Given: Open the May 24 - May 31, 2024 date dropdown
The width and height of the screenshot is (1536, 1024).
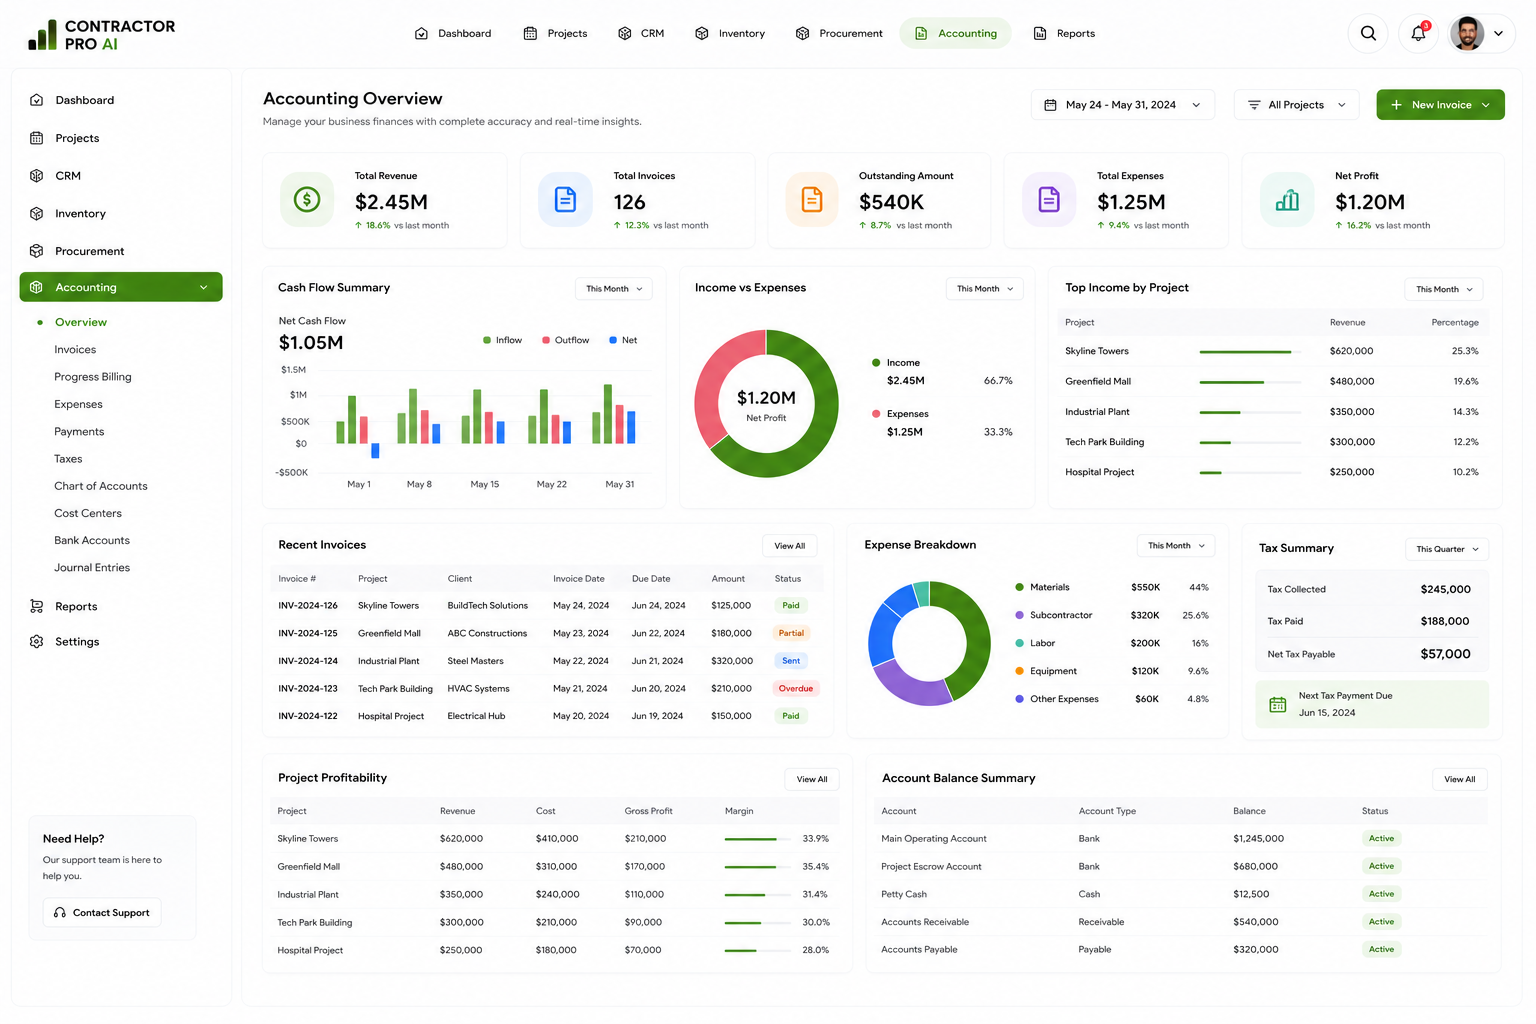Looking at the screenshot, I should coord(1123,105).
